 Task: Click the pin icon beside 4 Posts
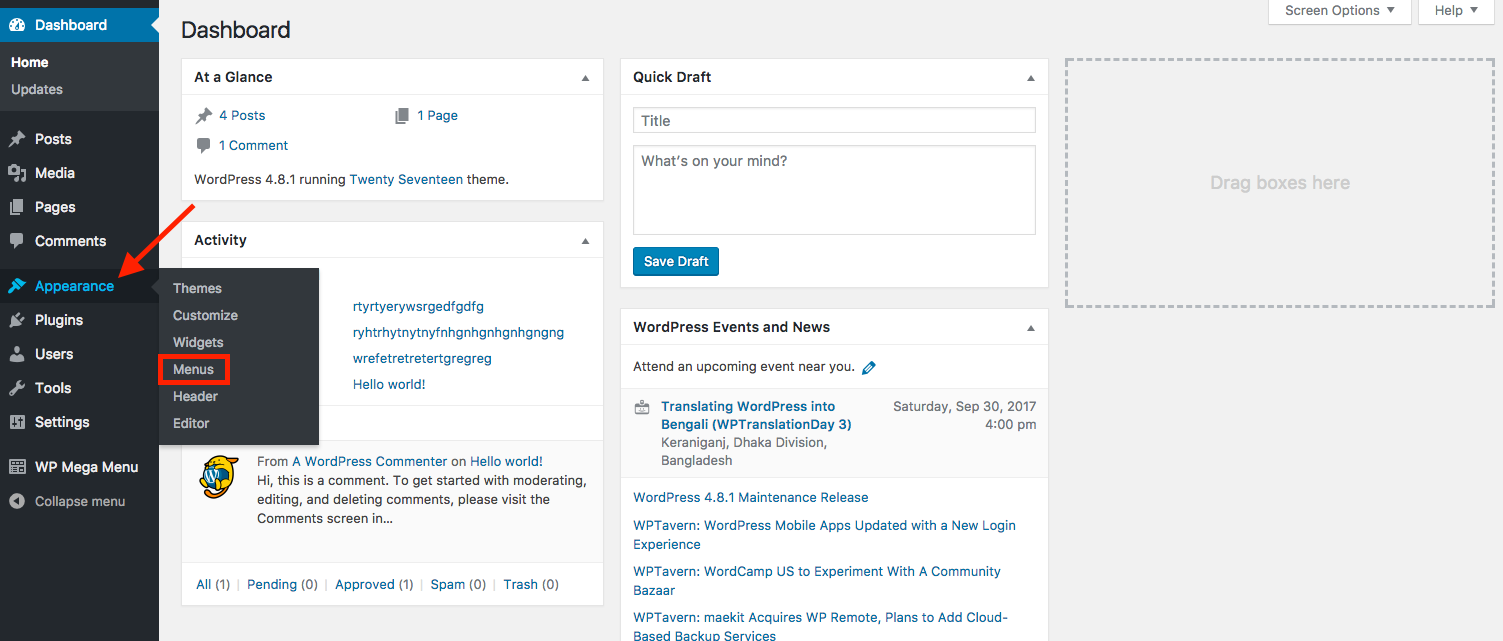[x=203, y=116]
